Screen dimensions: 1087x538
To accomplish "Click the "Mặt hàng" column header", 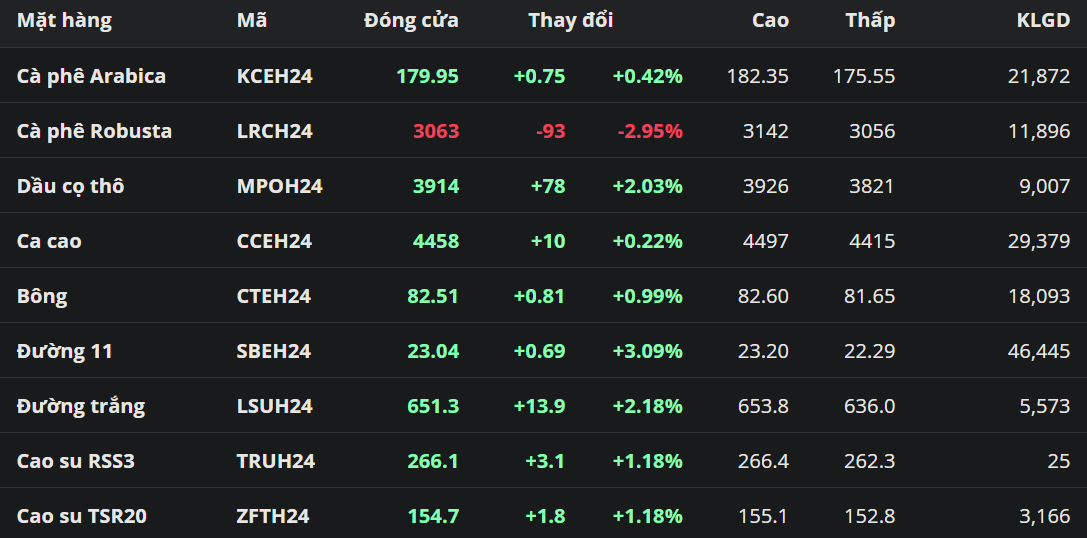I will click(x=64, y=21).
